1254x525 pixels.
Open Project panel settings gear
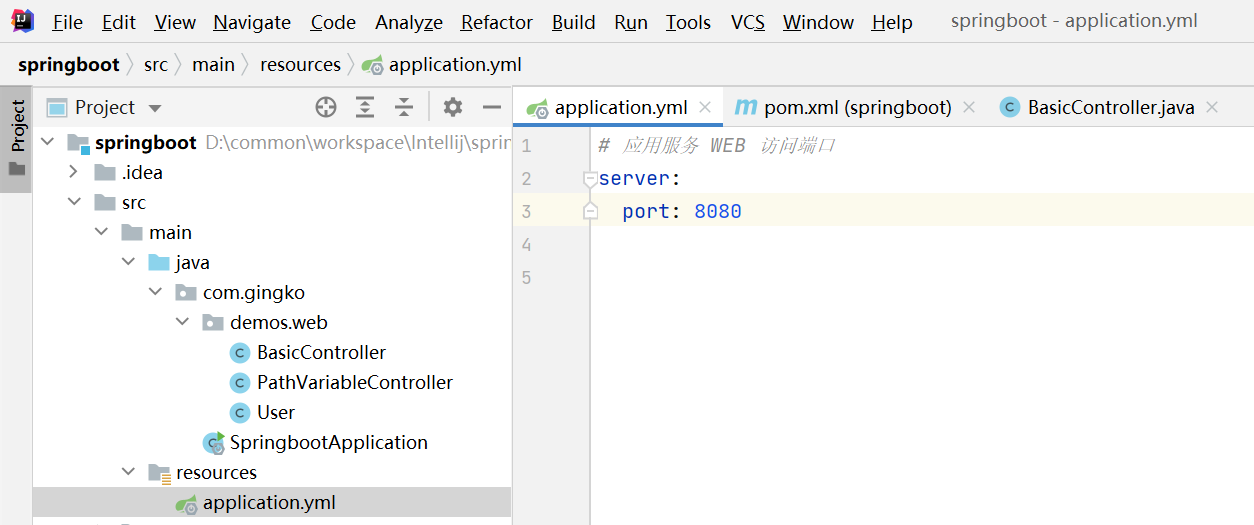pyautogui.click(x=453, y=107)
